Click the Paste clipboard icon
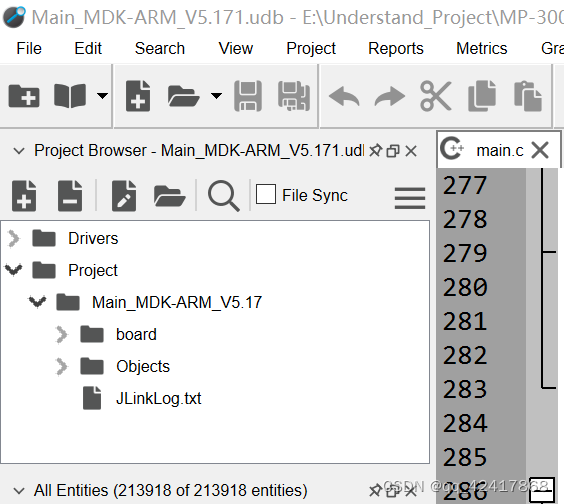Screen dimensions: 564x504 click(x=528, y=96)
